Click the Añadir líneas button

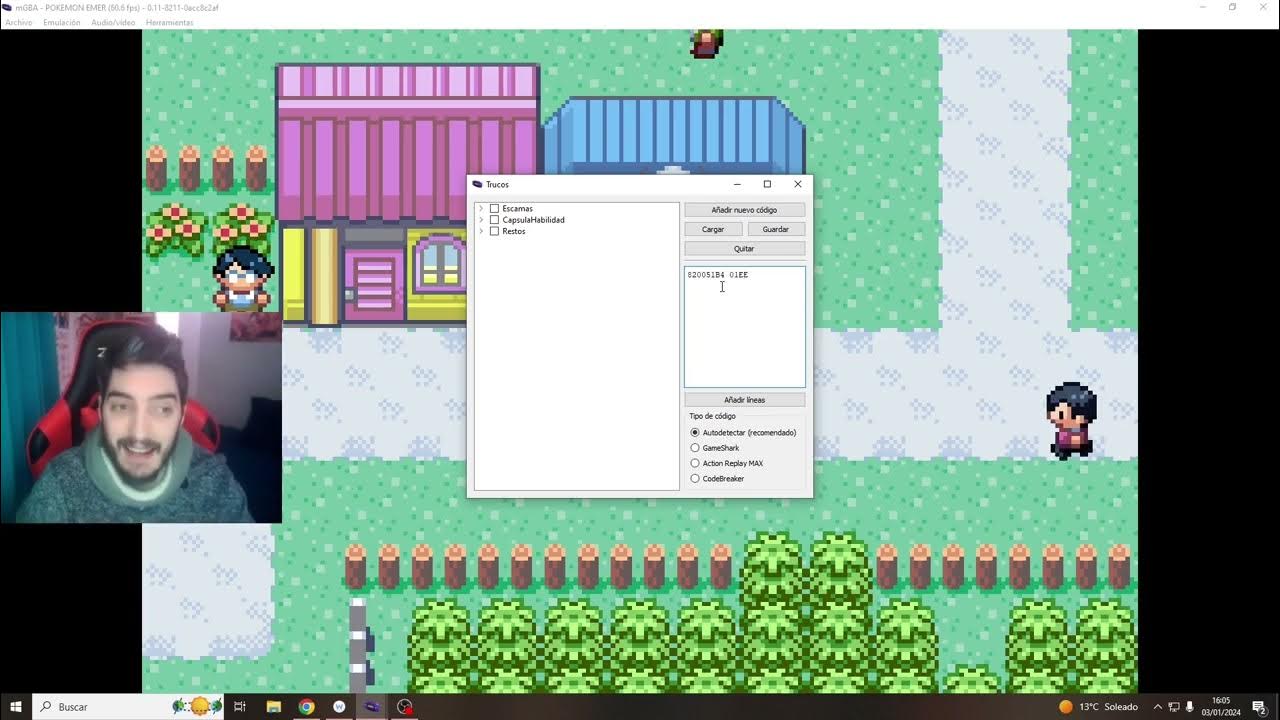click(x=744, y=400)
